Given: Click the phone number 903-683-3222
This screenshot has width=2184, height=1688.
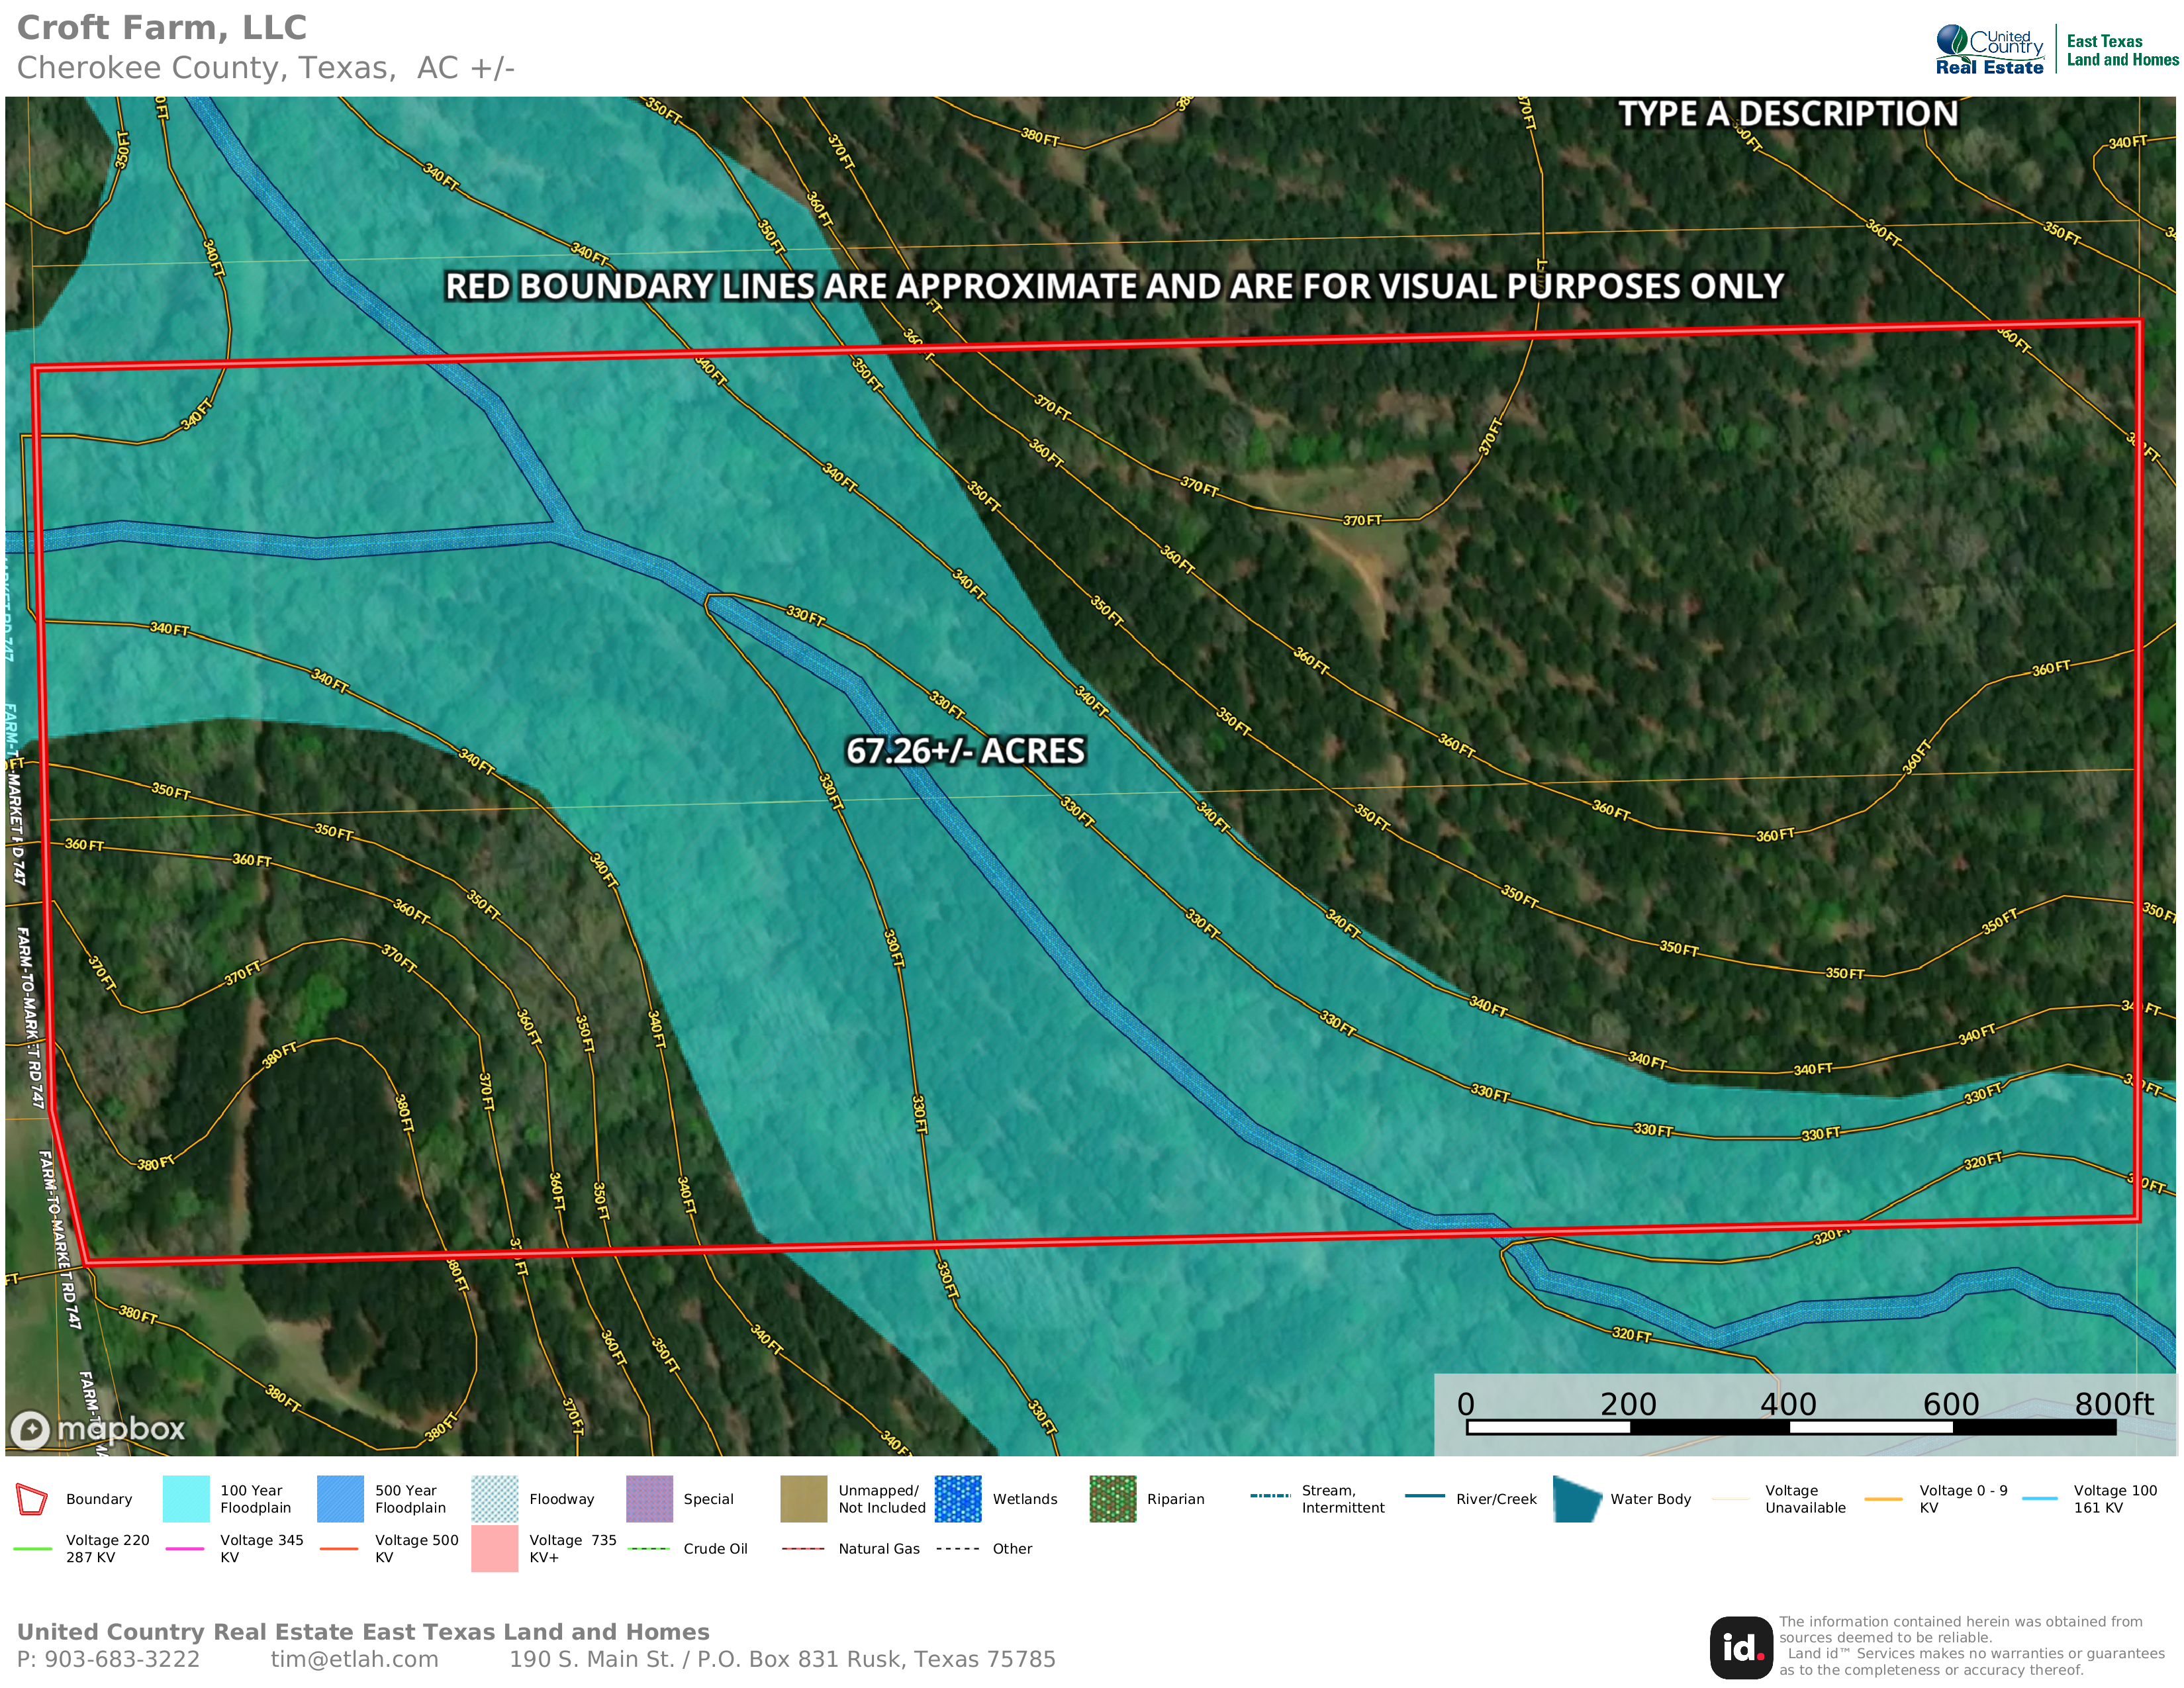Looking at the screenshot, I should coord(121,1660).
